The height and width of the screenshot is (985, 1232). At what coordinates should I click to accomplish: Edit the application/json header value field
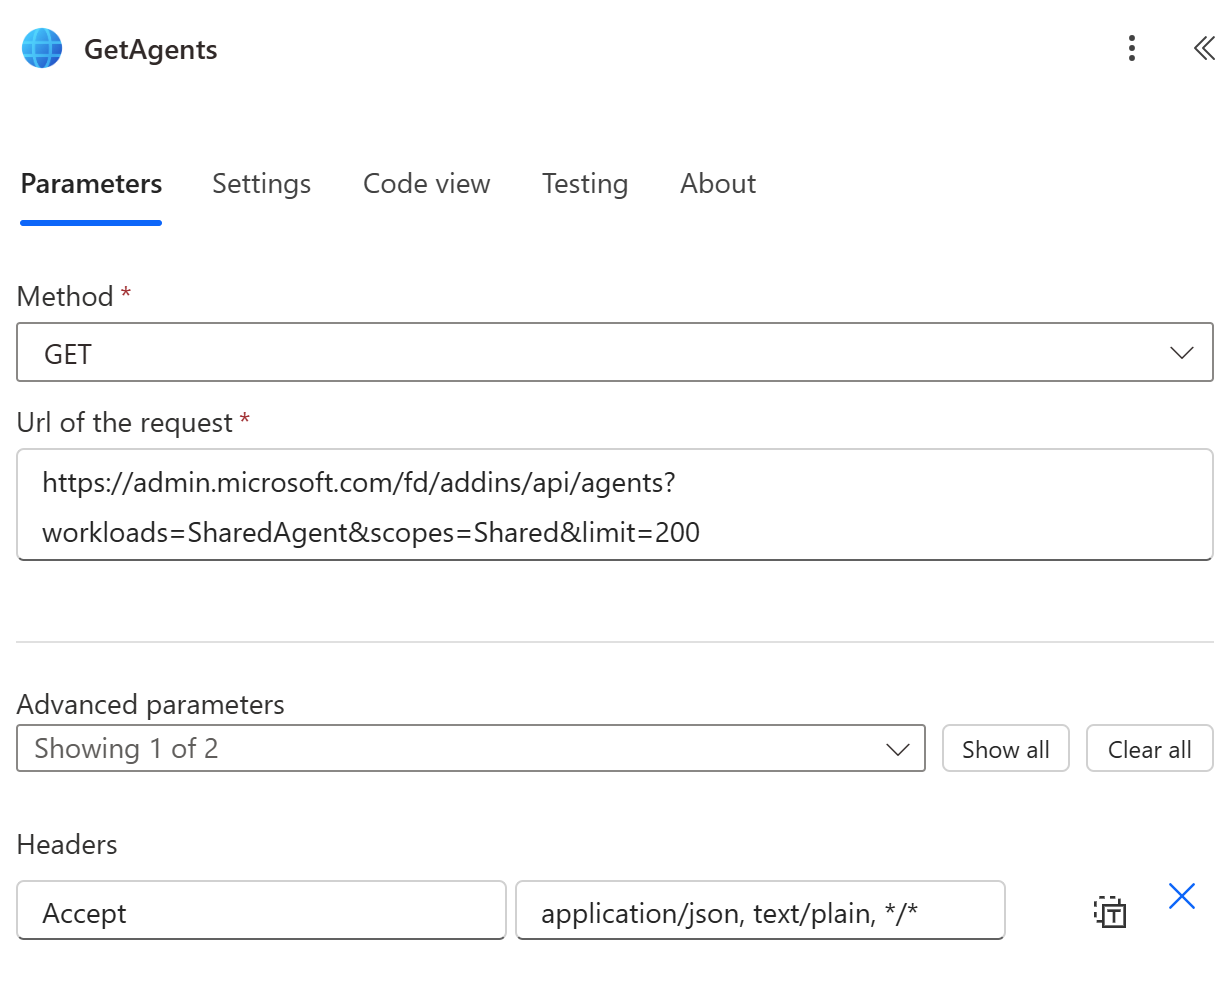click(x=759, y=912)
